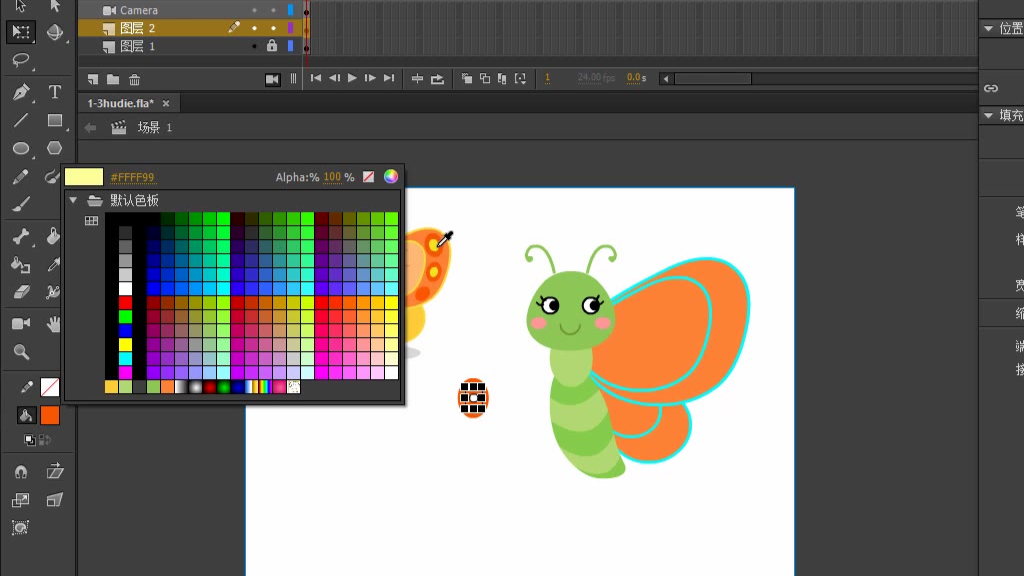Collapse the 位置 section in properties
Screen dimensions: 1024x576
[988, 29]
